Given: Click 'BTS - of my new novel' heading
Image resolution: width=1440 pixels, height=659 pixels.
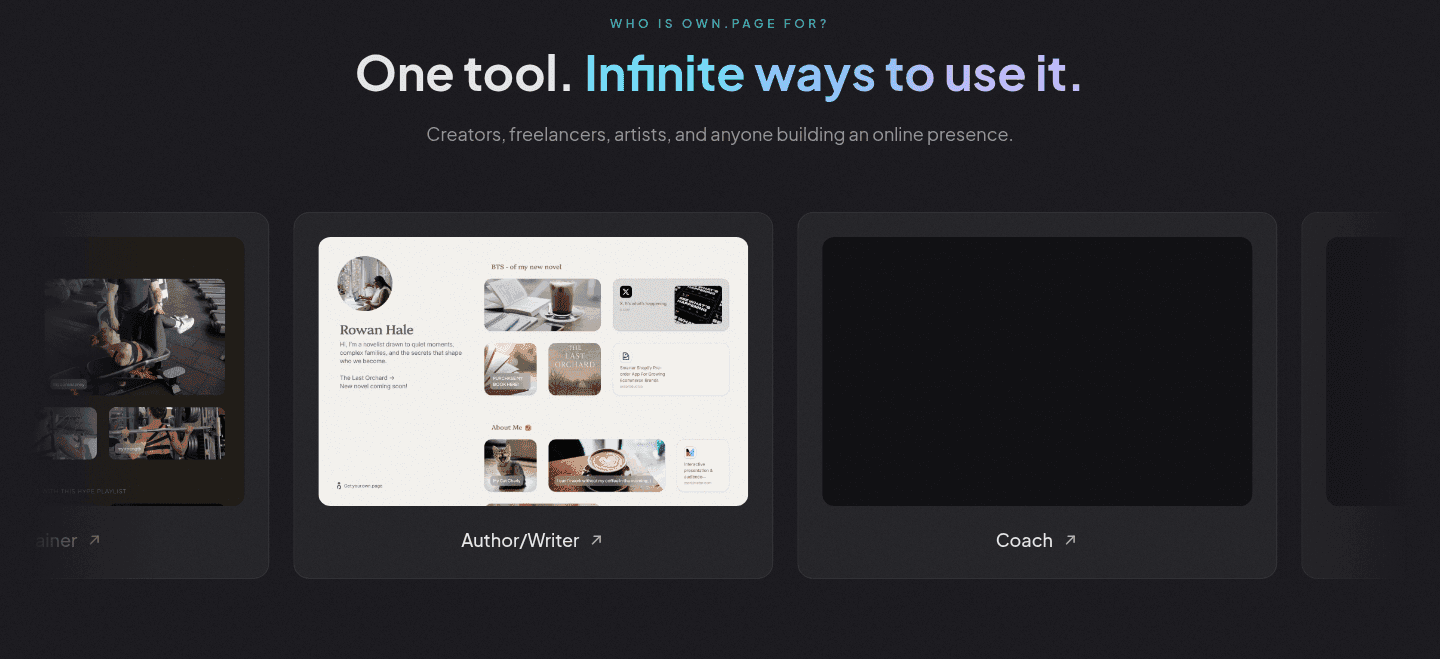Looking at the screenshot, I should point(528,267).
